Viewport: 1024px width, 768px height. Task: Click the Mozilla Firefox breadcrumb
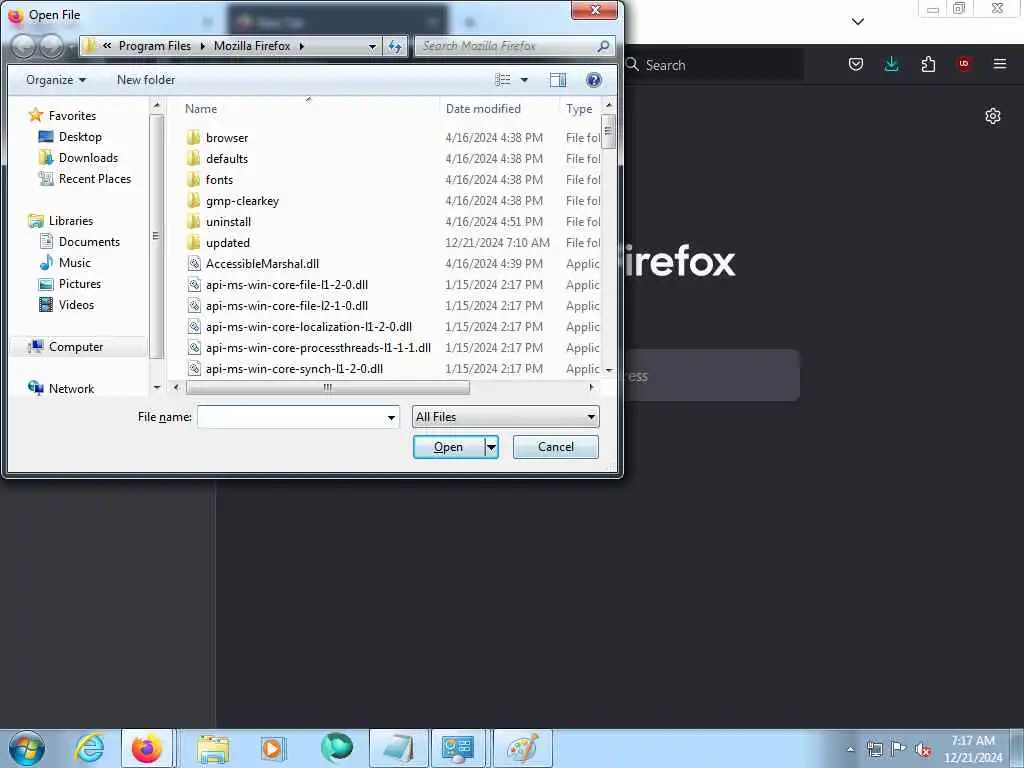pos(252,46)
